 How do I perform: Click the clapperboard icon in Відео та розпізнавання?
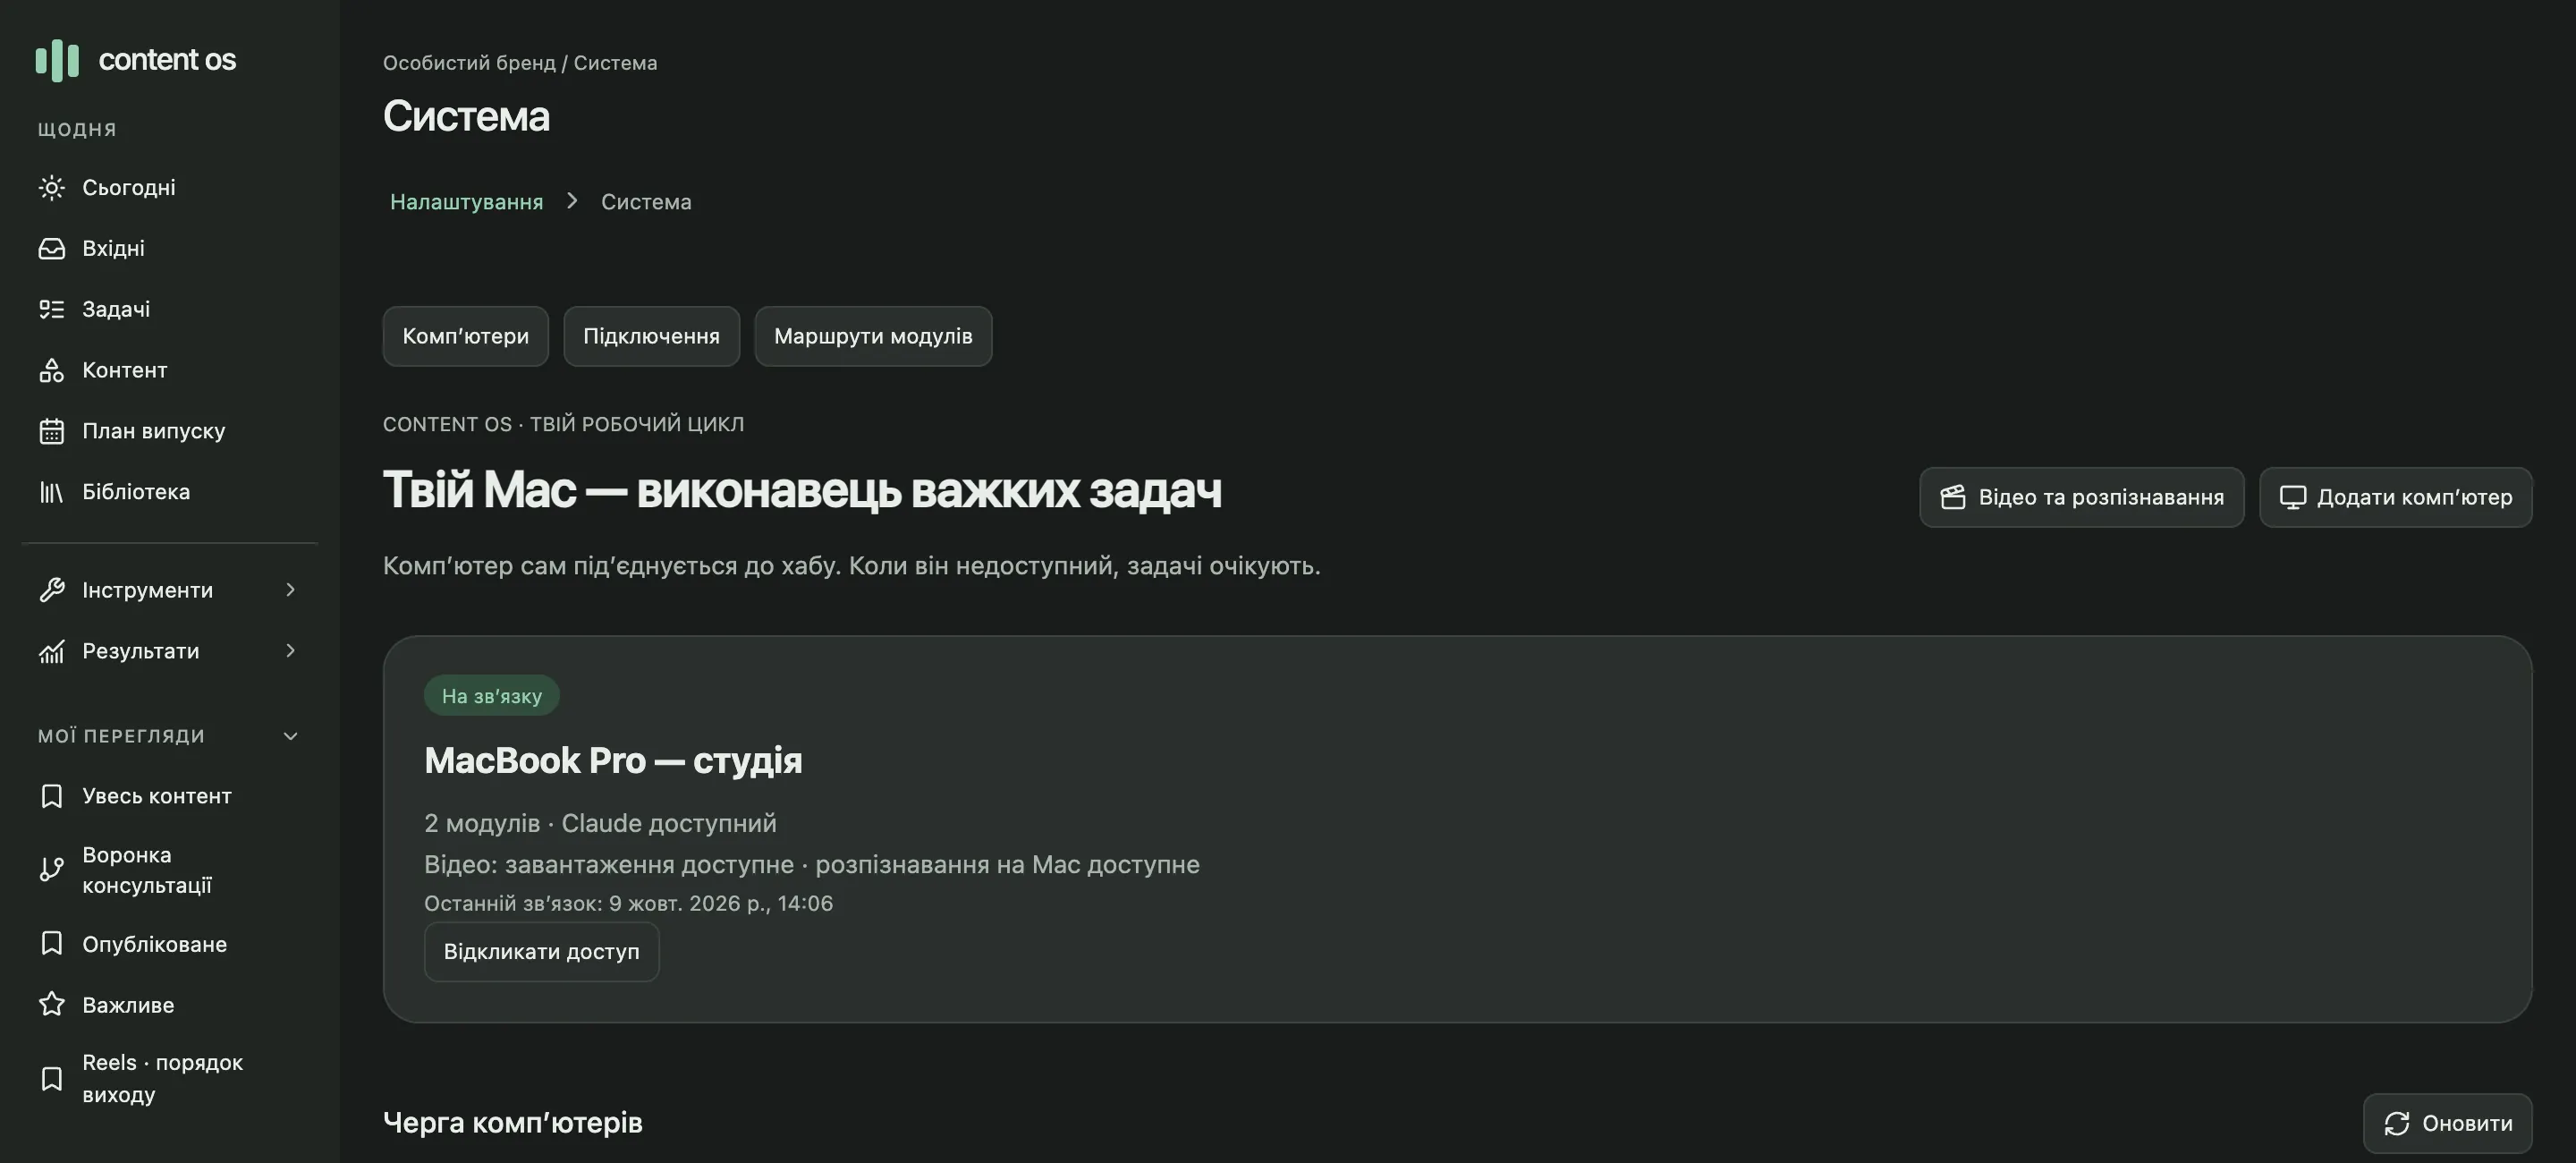[x=1953, y=497]
